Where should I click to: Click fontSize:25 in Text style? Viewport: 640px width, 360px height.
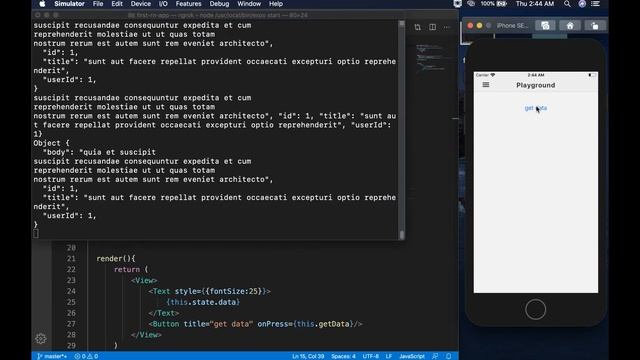234,291
